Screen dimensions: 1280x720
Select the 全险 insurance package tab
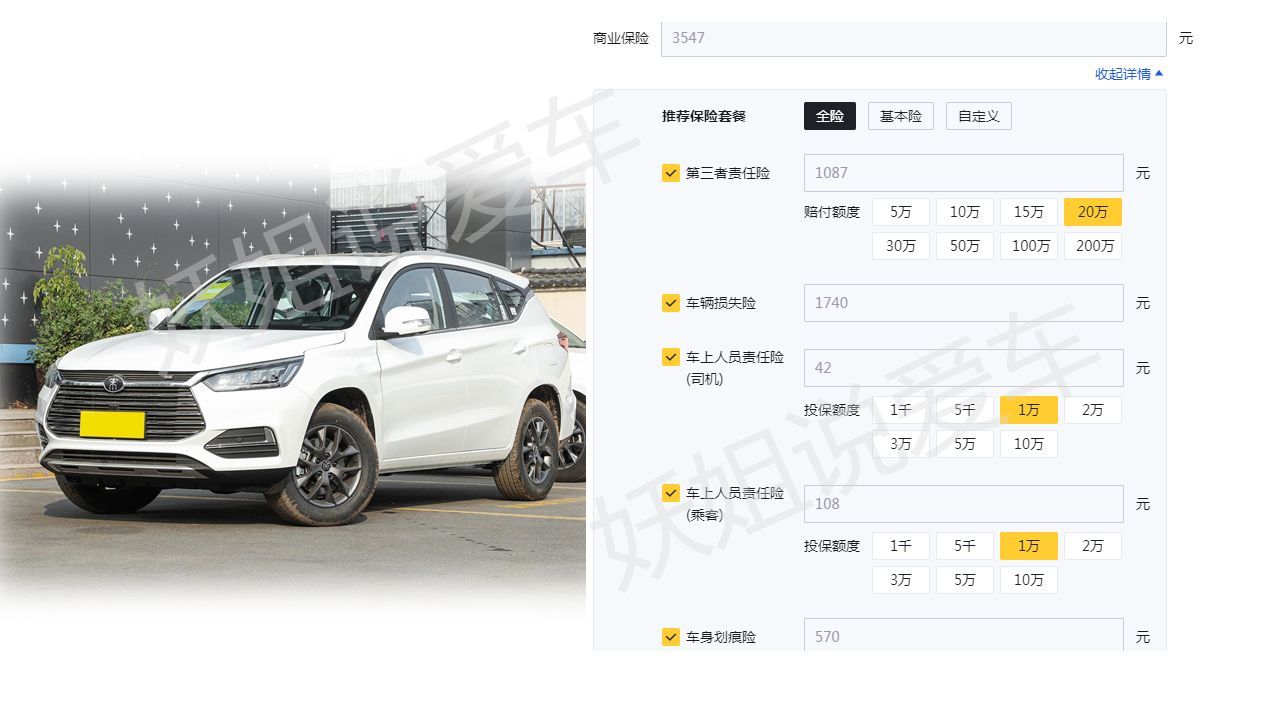[x=830, y=116]
